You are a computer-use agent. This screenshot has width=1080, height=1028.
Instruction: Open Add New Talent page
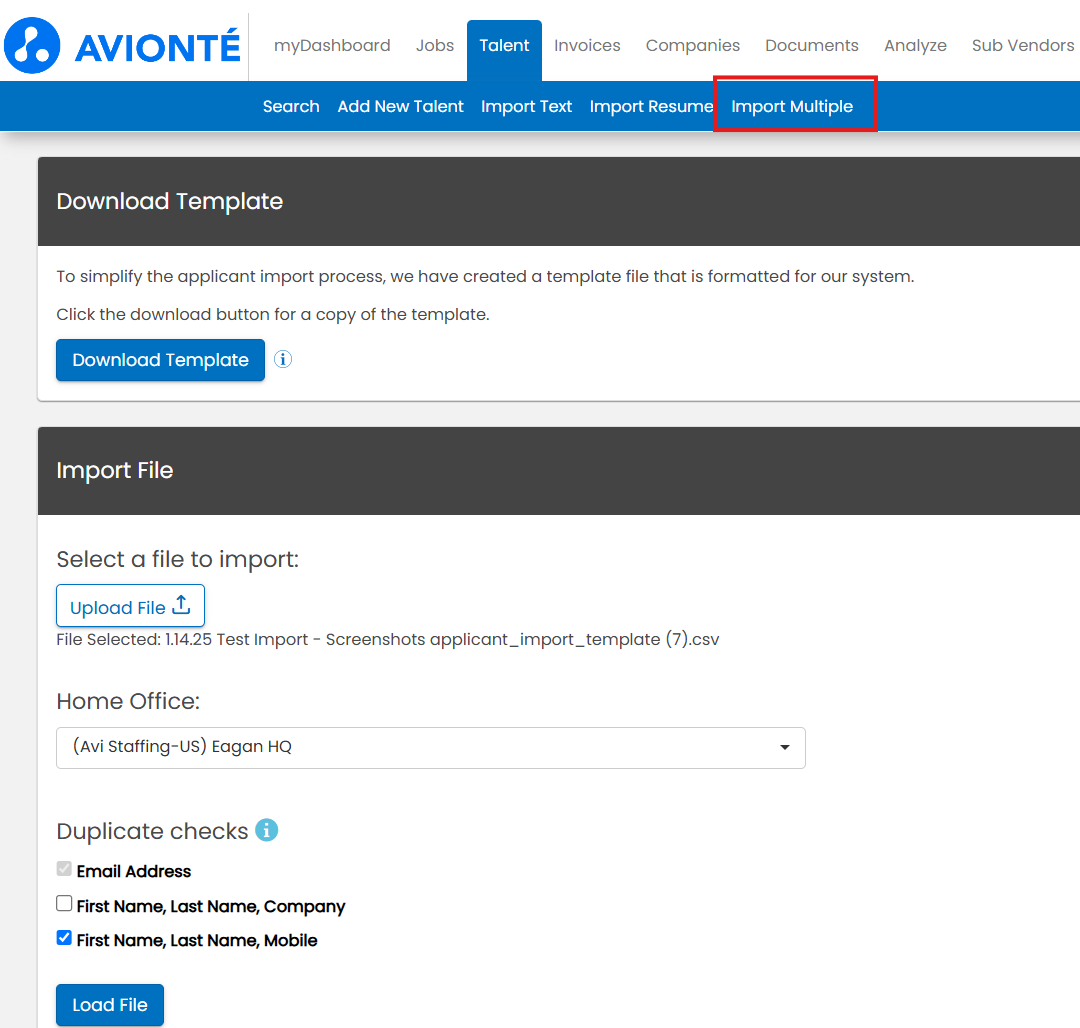tap(400, 106)
